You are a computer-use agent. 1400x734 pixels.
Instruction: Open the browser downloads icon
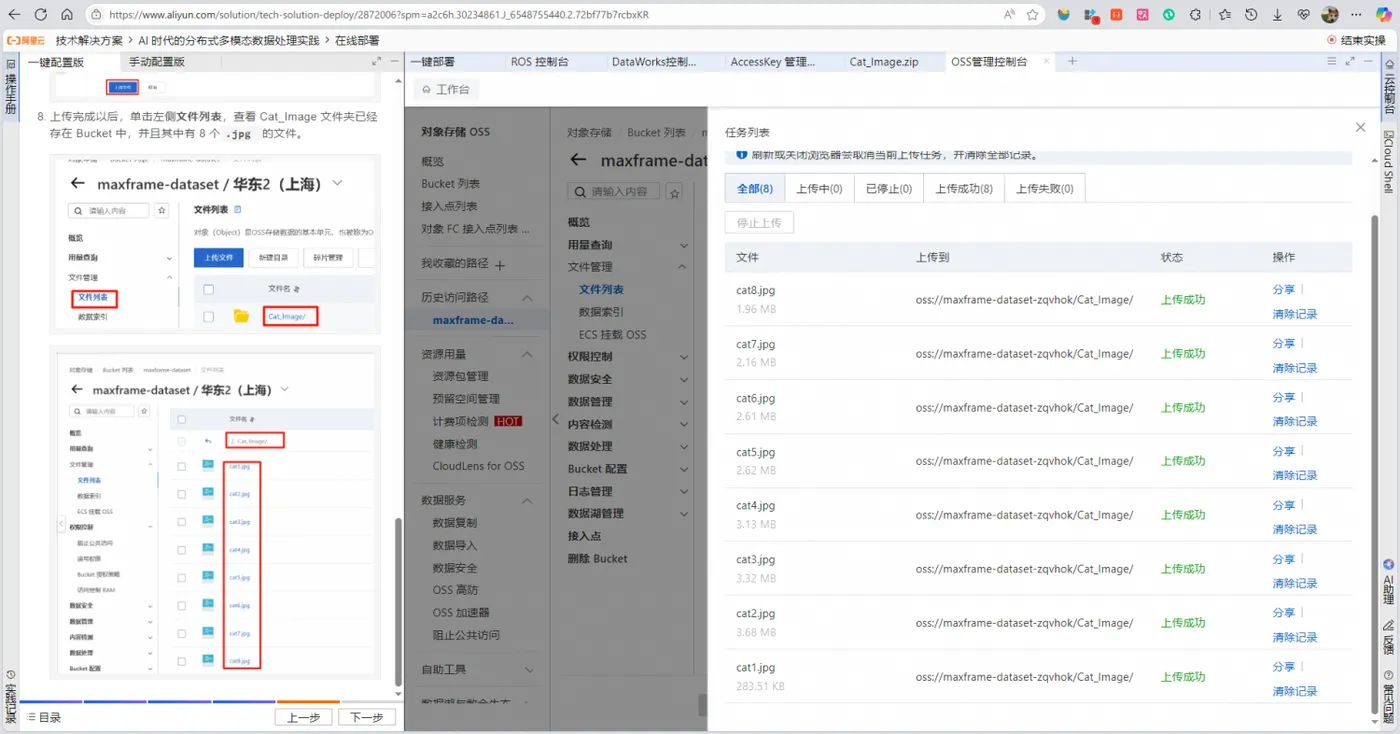1277,15
